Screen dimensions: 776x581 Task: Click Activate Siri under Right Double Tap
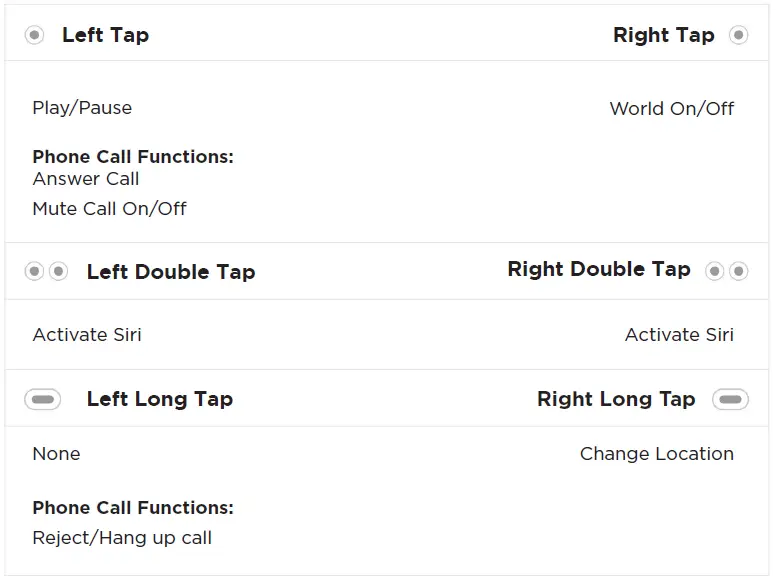(x=679, y=335)
